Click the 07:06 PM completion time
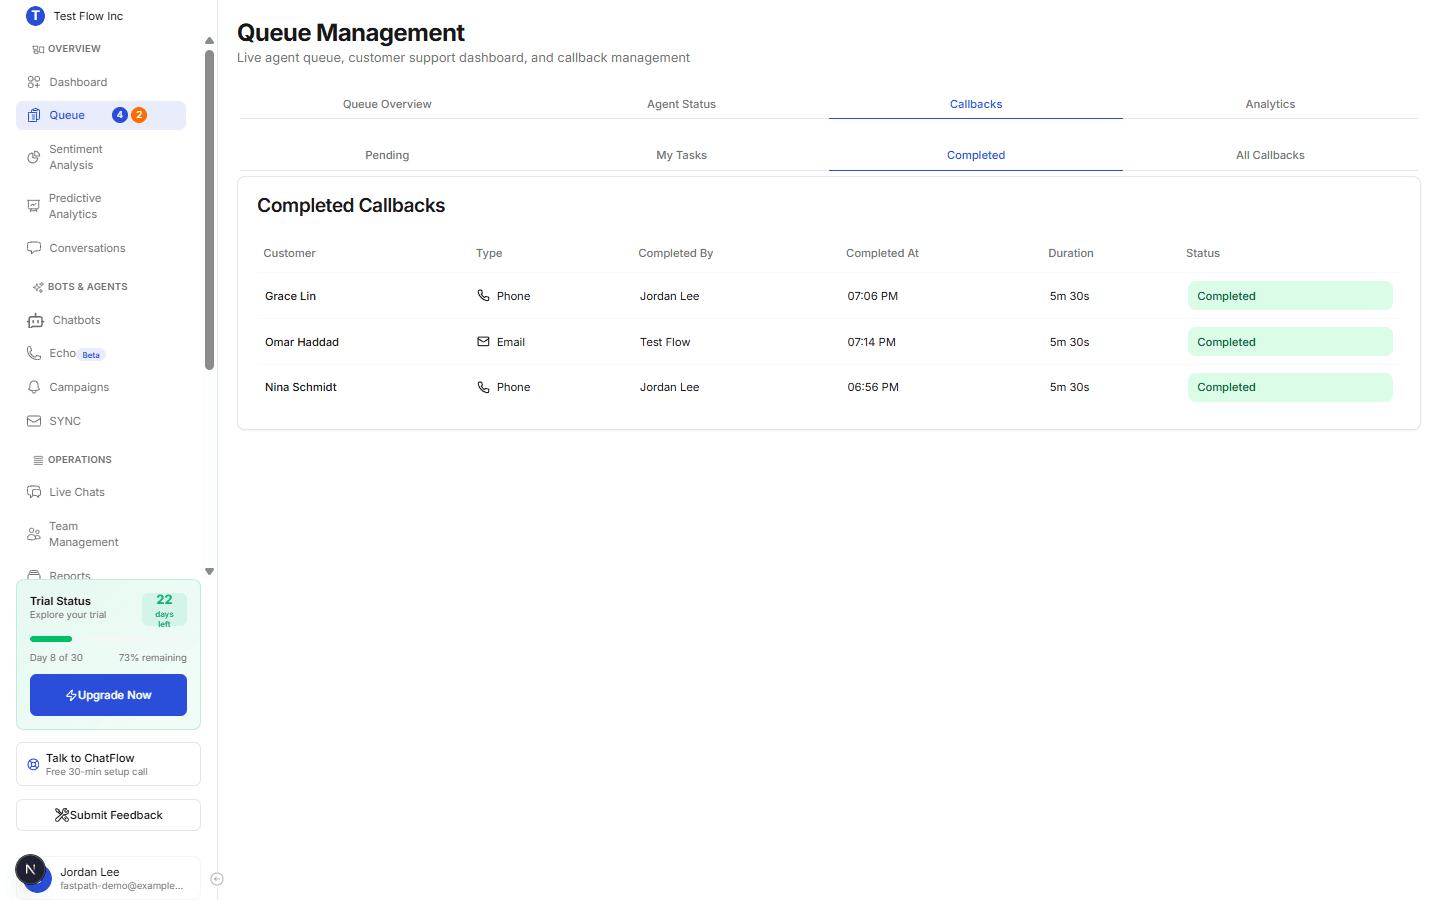The image size is (1440, 900). 873,296
